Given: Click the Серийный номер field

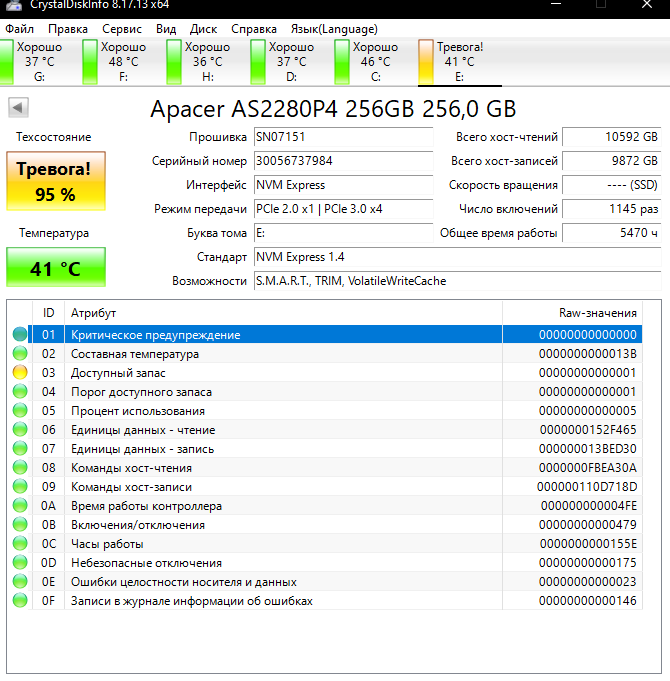Looking at the screenshot, I should pyautogui.click(x=343, y=161).
